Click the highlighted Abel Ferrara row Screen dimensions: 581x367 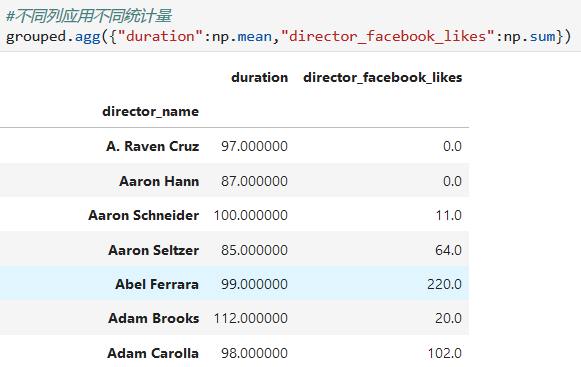click(234, 283)
